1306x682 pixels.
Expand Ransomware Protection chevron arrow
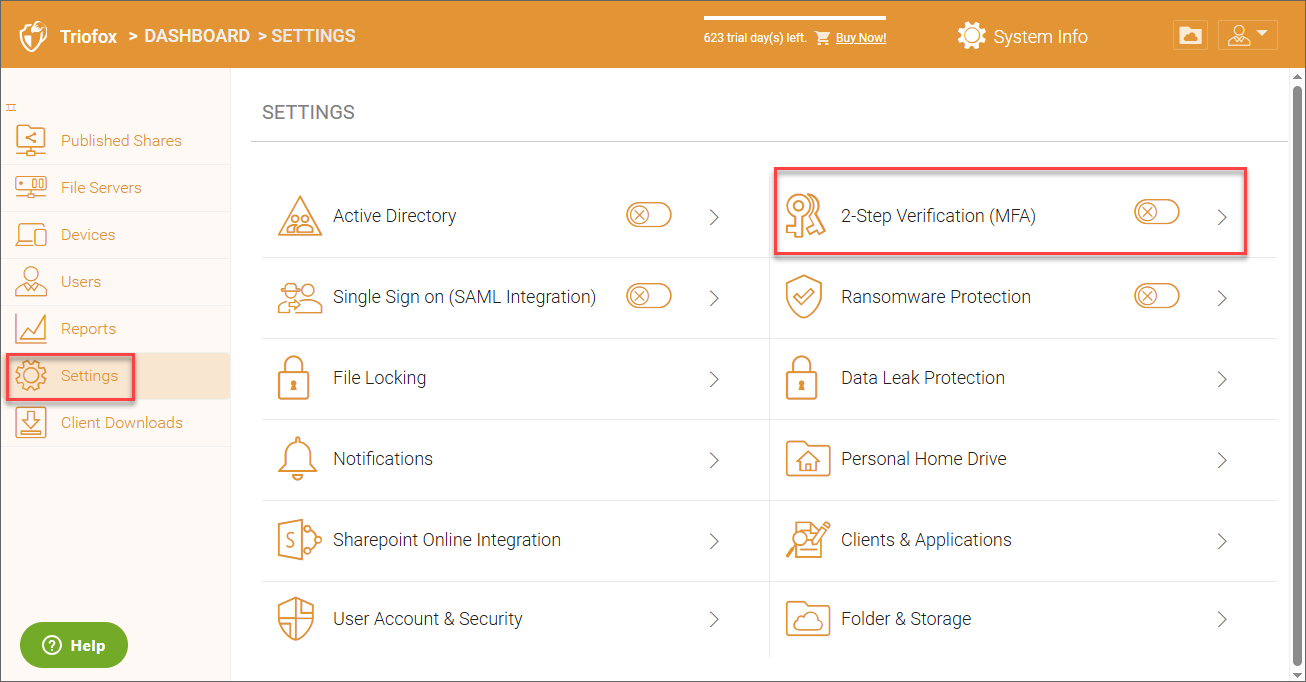coord(1222,298)
